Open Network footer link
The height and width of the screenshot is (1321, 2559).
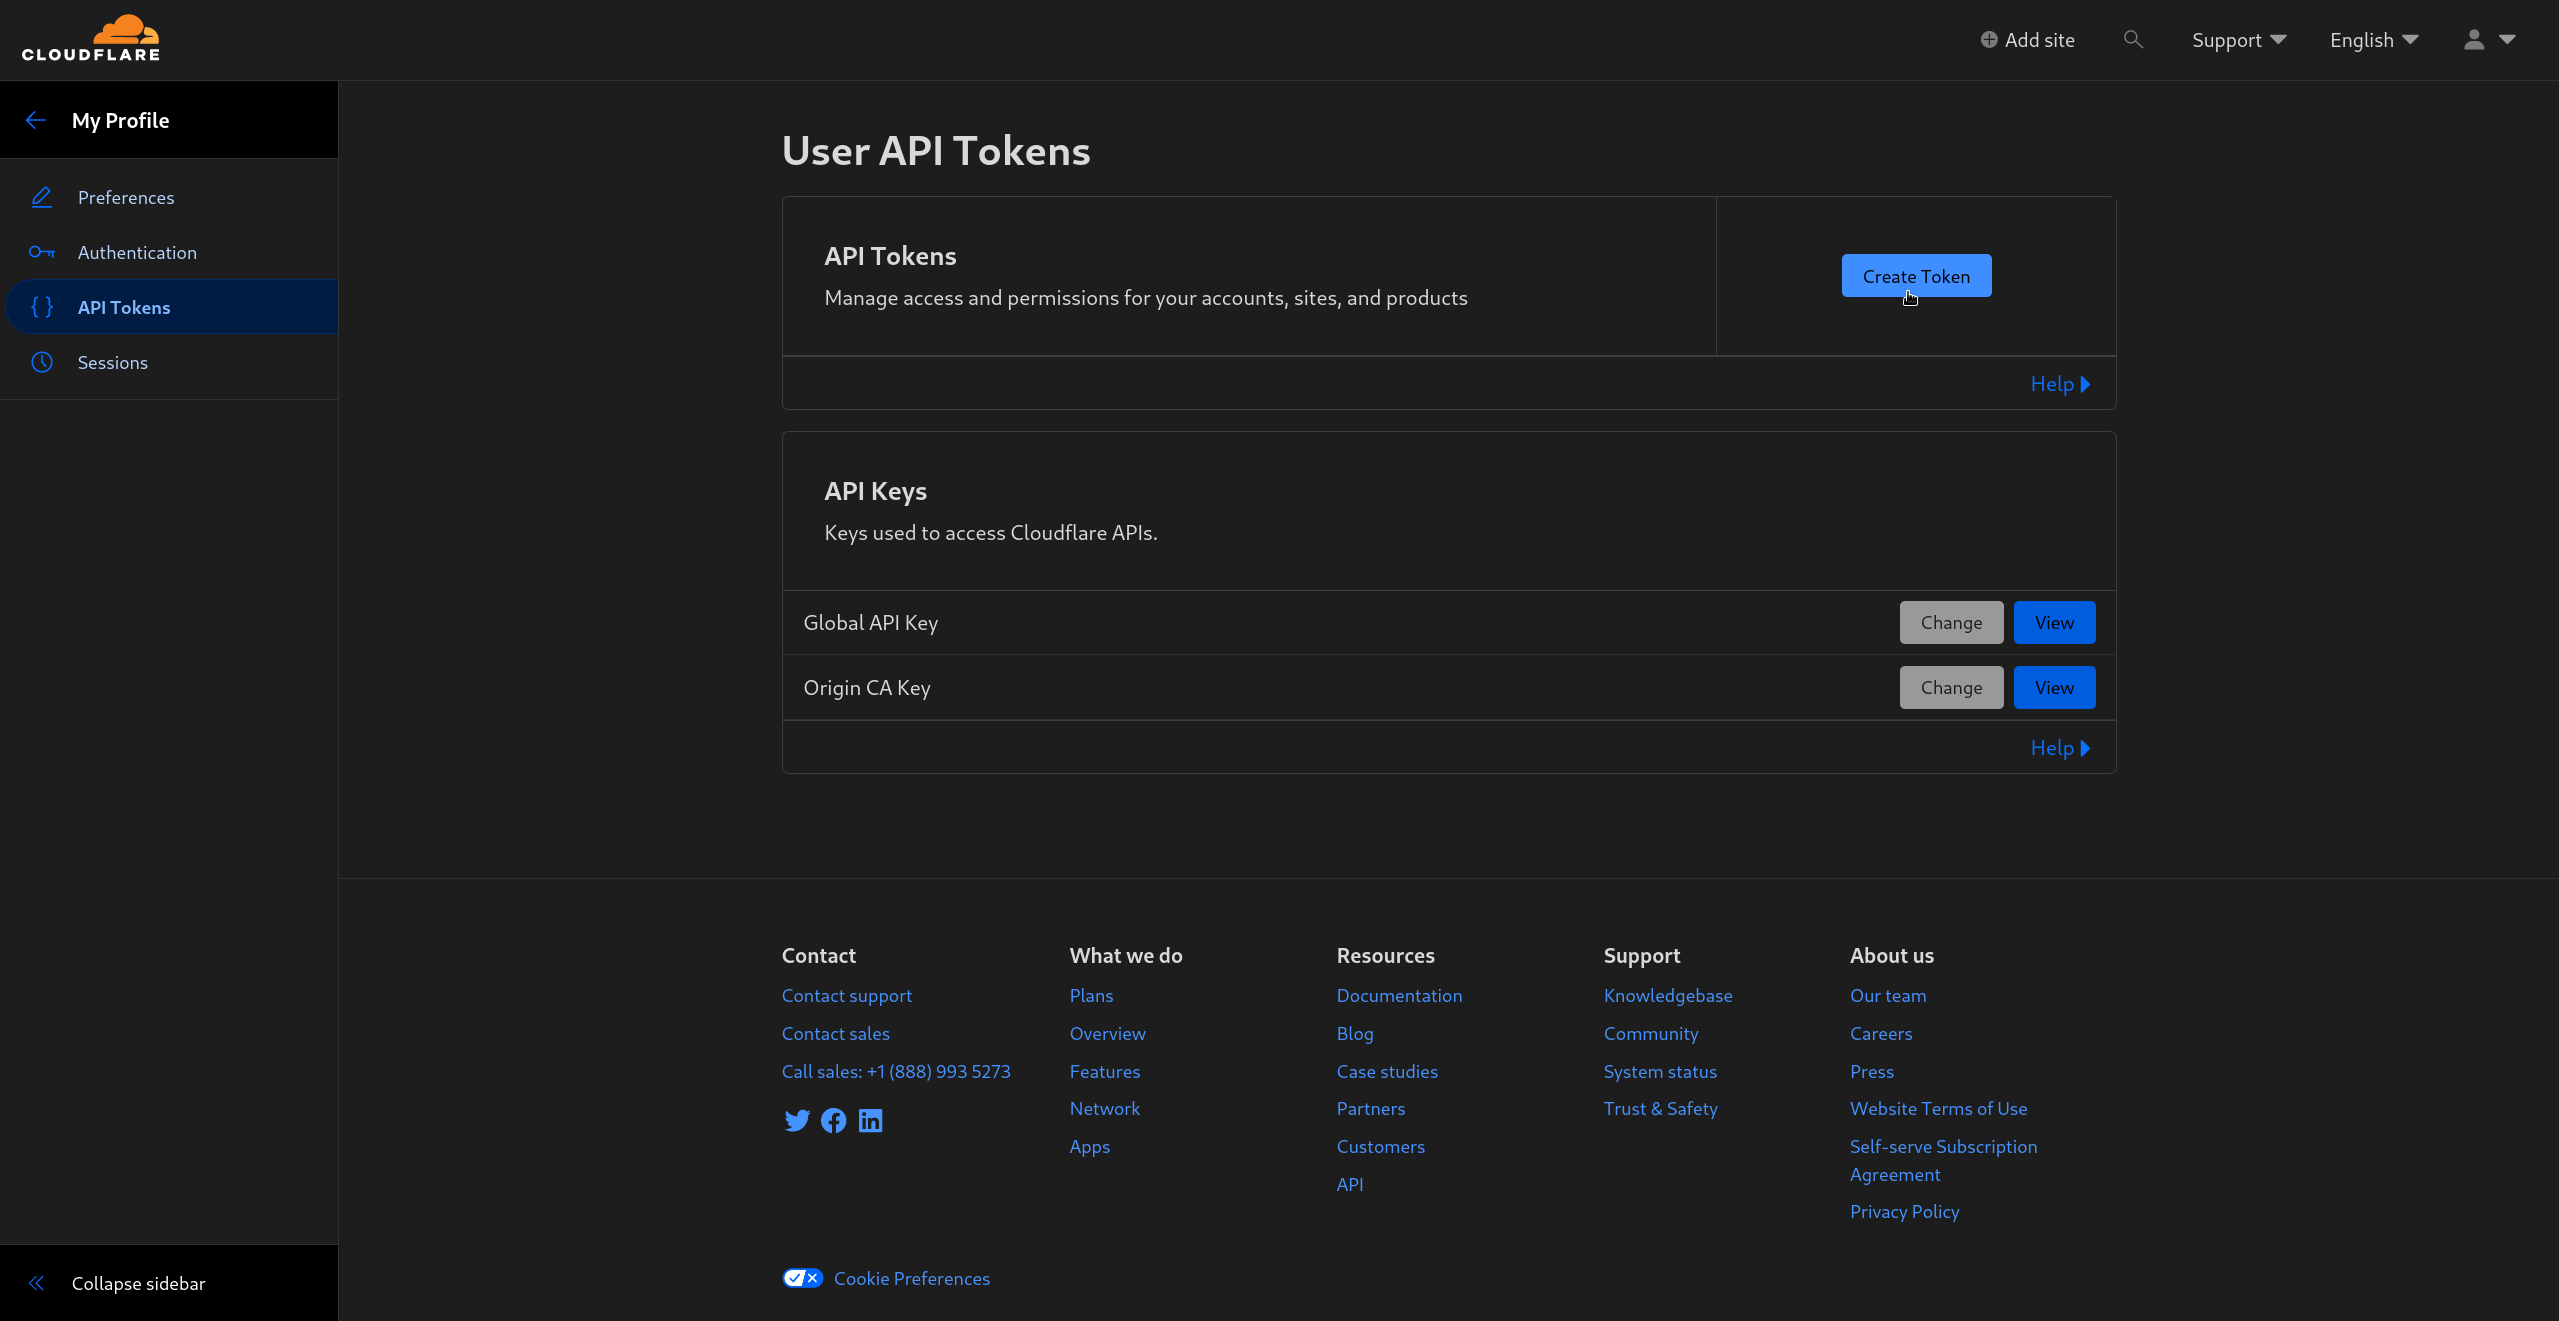[x=1105, y=1108]
